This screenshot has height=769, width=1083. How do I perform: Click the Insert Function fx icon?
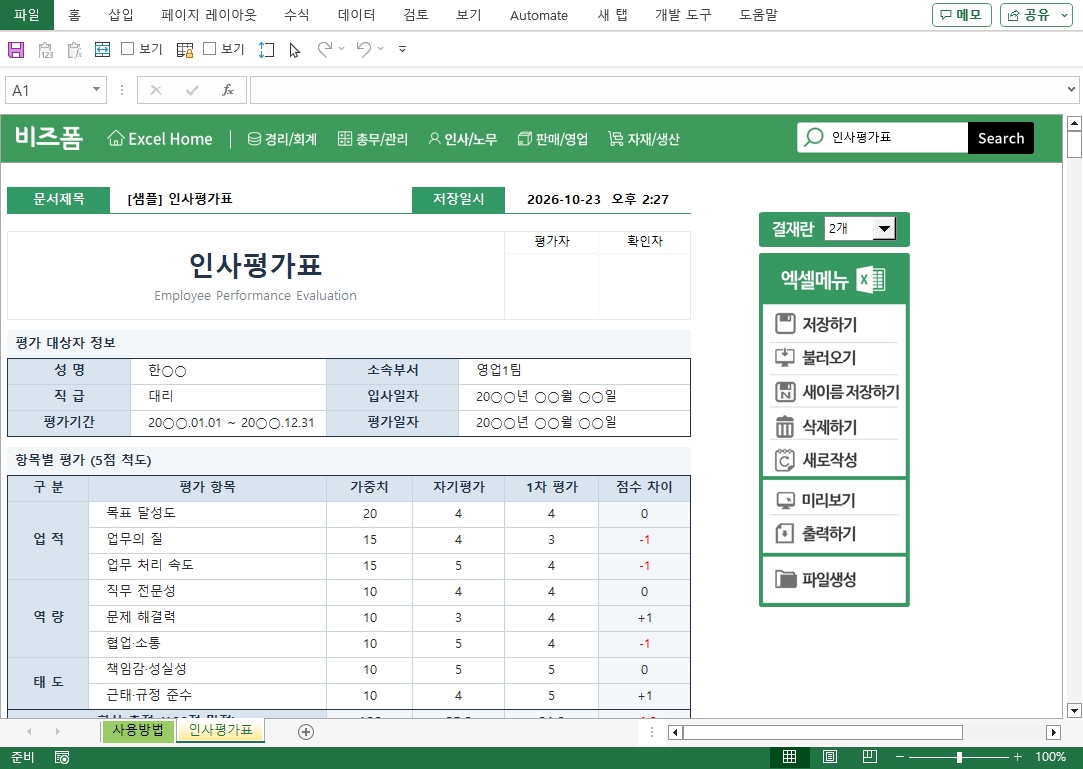point(228,90)
